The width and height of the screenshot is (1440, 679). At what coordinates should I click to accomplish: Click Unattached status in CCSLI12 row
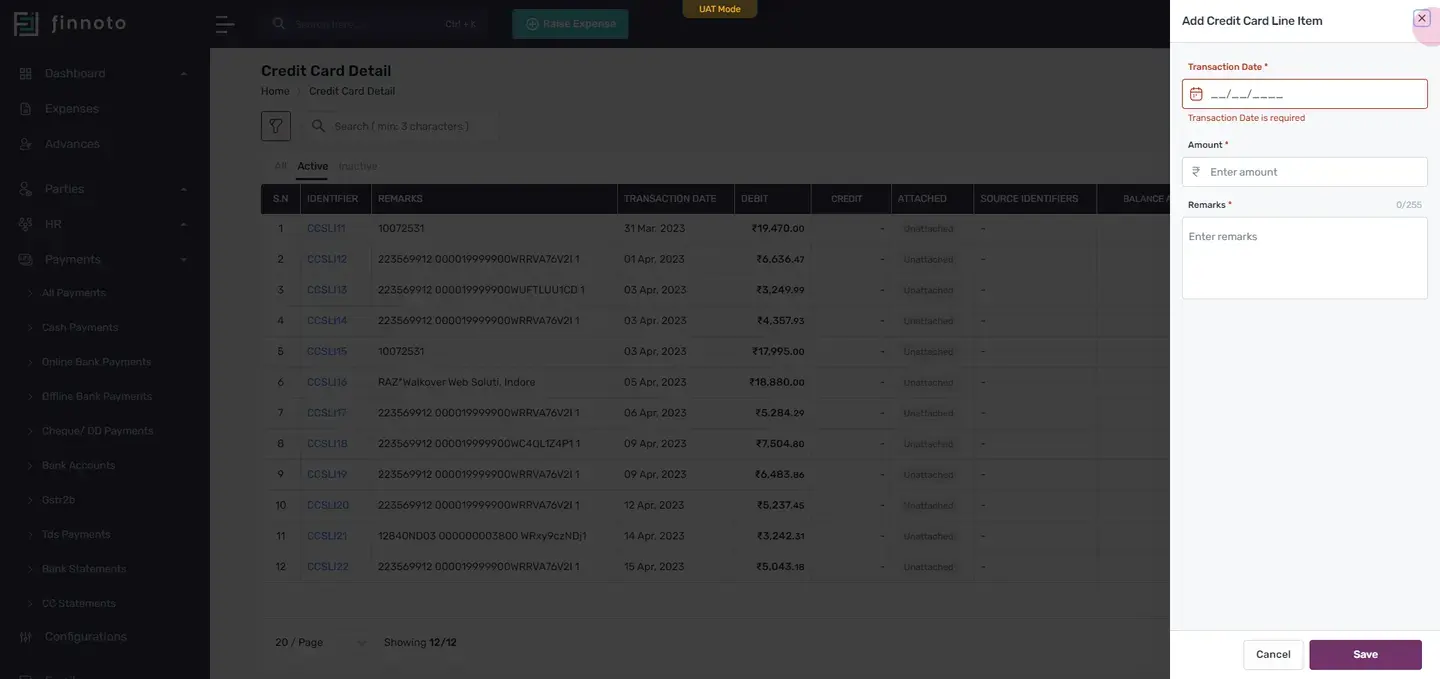pyautogui.click(x=928, y=260)
